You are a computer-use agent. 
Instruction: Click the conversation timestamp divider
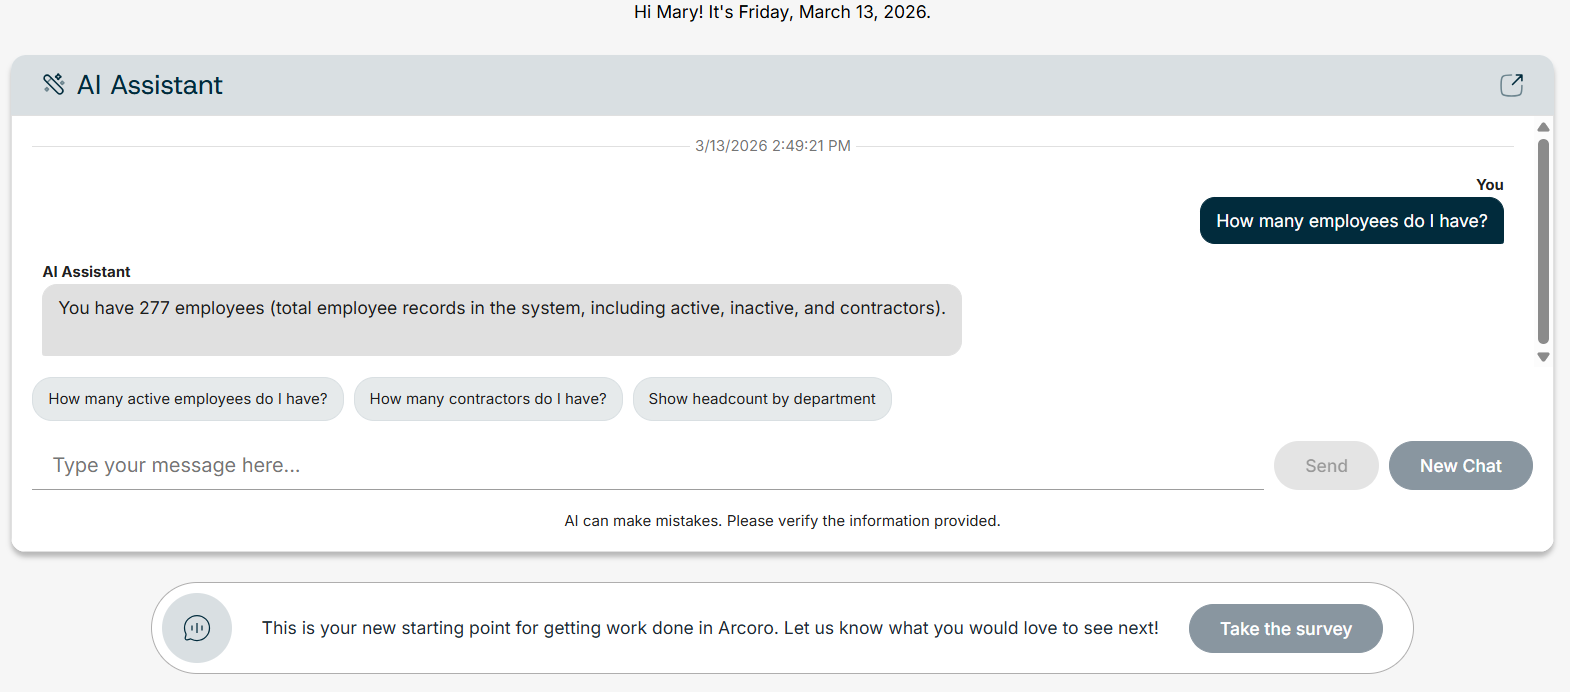[x=773, y=146]
